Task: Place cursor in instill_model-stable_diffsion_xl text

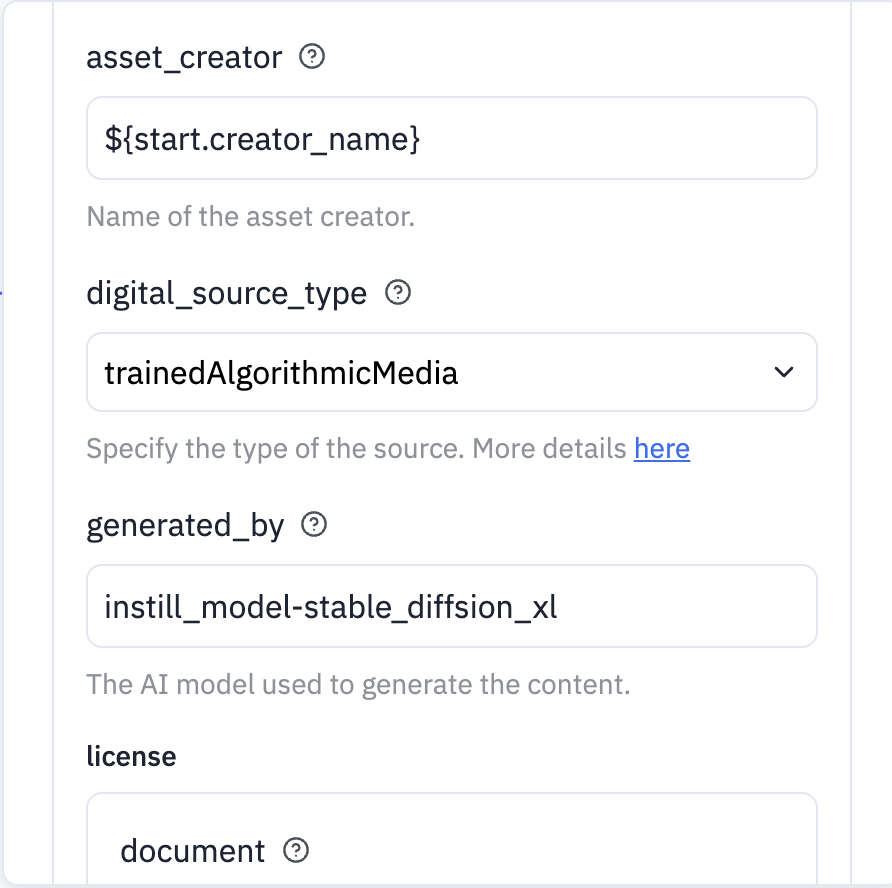Action: pos(330,607)
